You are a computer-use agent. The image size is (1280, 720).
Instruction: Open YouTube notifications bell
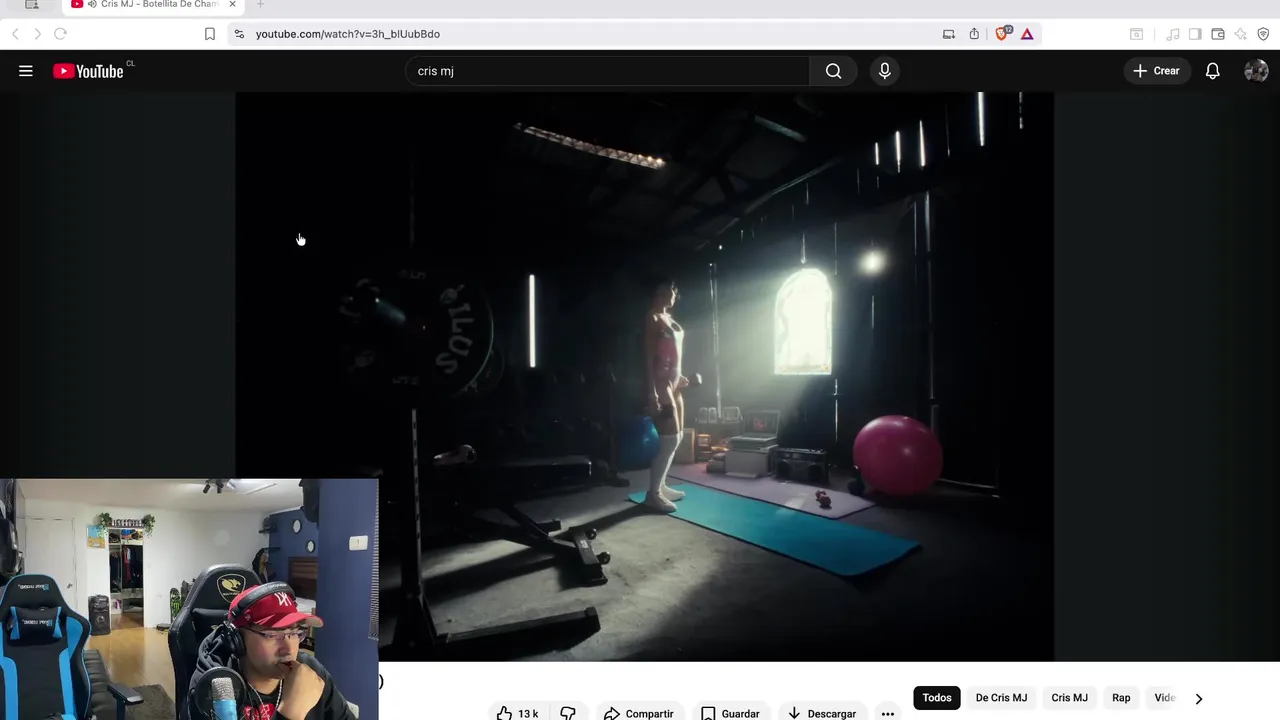click(1212, 71)
